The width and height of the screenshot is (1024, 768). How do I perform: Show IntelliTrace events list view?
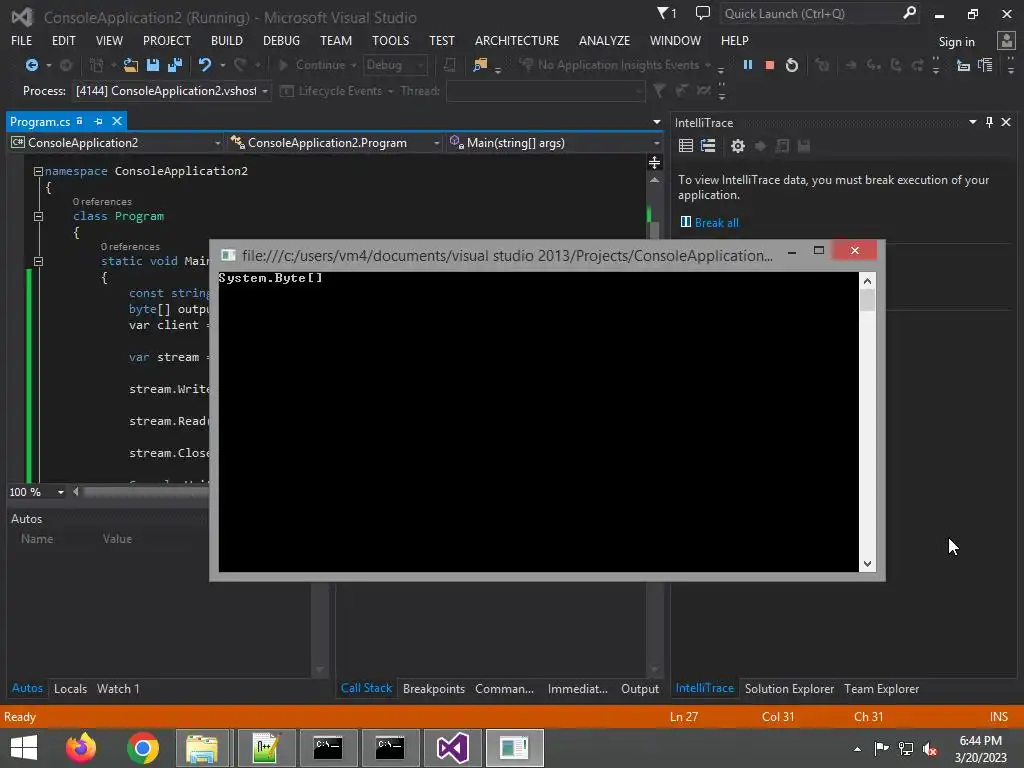[x=686, y=146]
